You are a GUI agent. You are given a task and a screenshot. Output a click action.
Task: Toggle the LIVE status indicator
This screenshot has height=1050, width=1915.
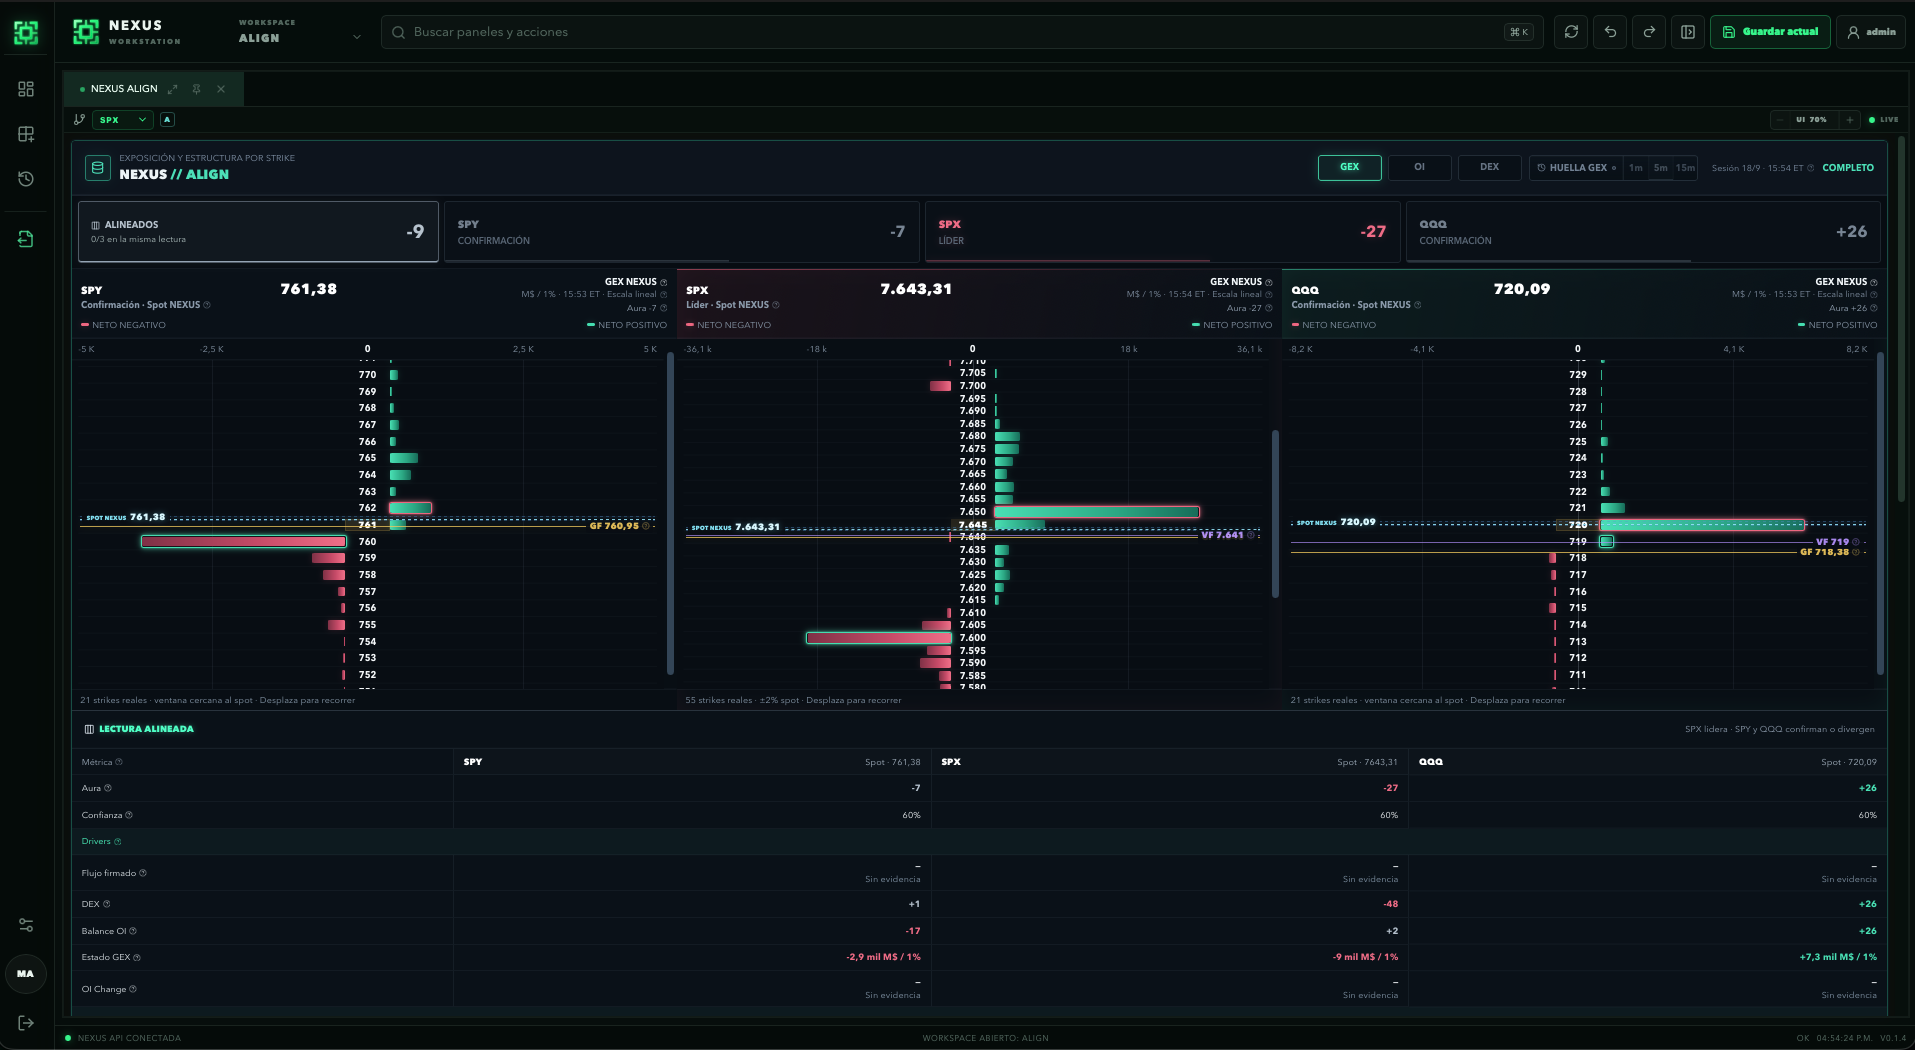coord(1883,119)
